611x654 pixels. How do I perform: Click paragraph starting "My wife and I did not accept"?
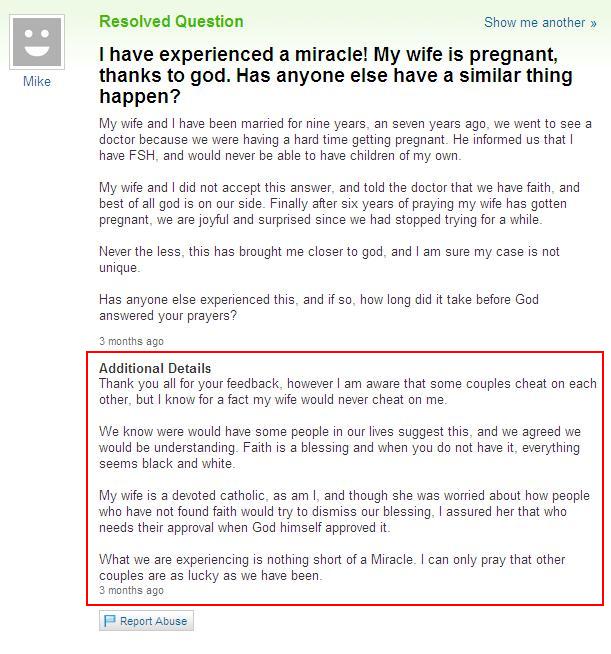coord(339,204)
